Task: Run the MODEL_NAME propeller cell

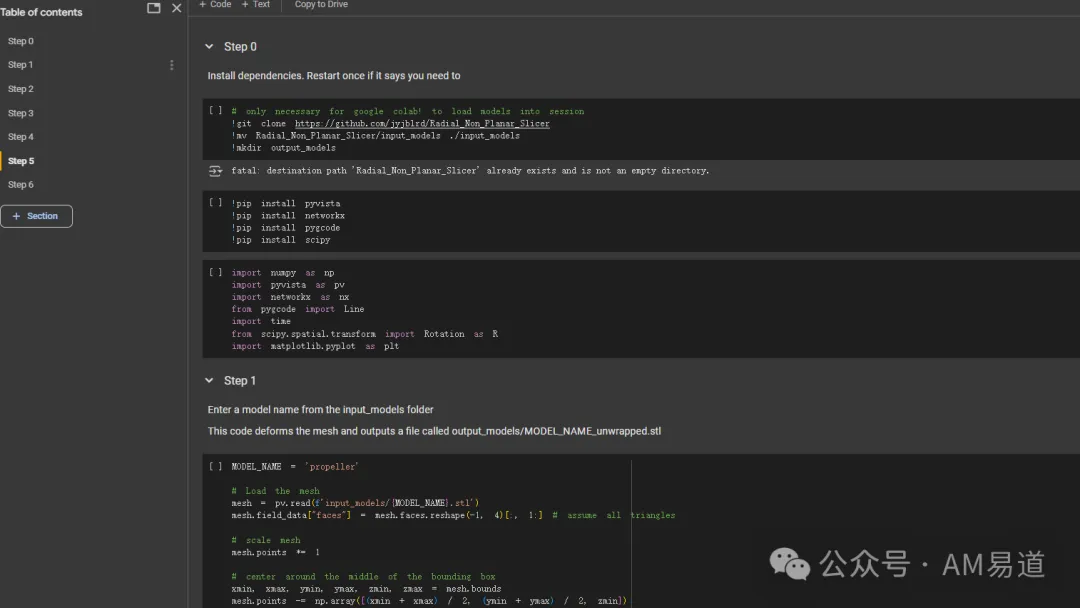Action: click(216, 467)
